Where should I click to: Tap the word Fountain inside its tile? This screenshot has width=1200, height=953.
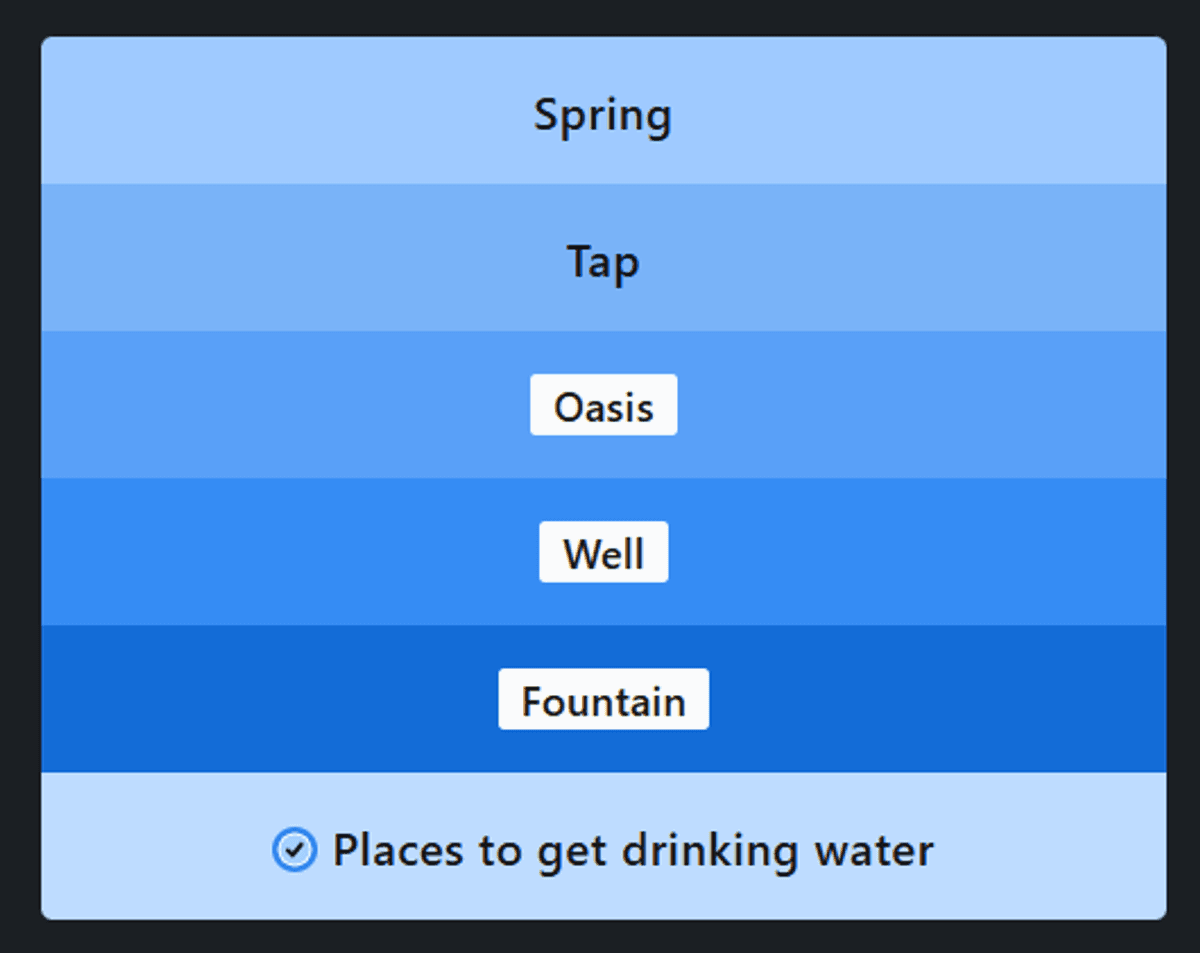pos(603,701)
